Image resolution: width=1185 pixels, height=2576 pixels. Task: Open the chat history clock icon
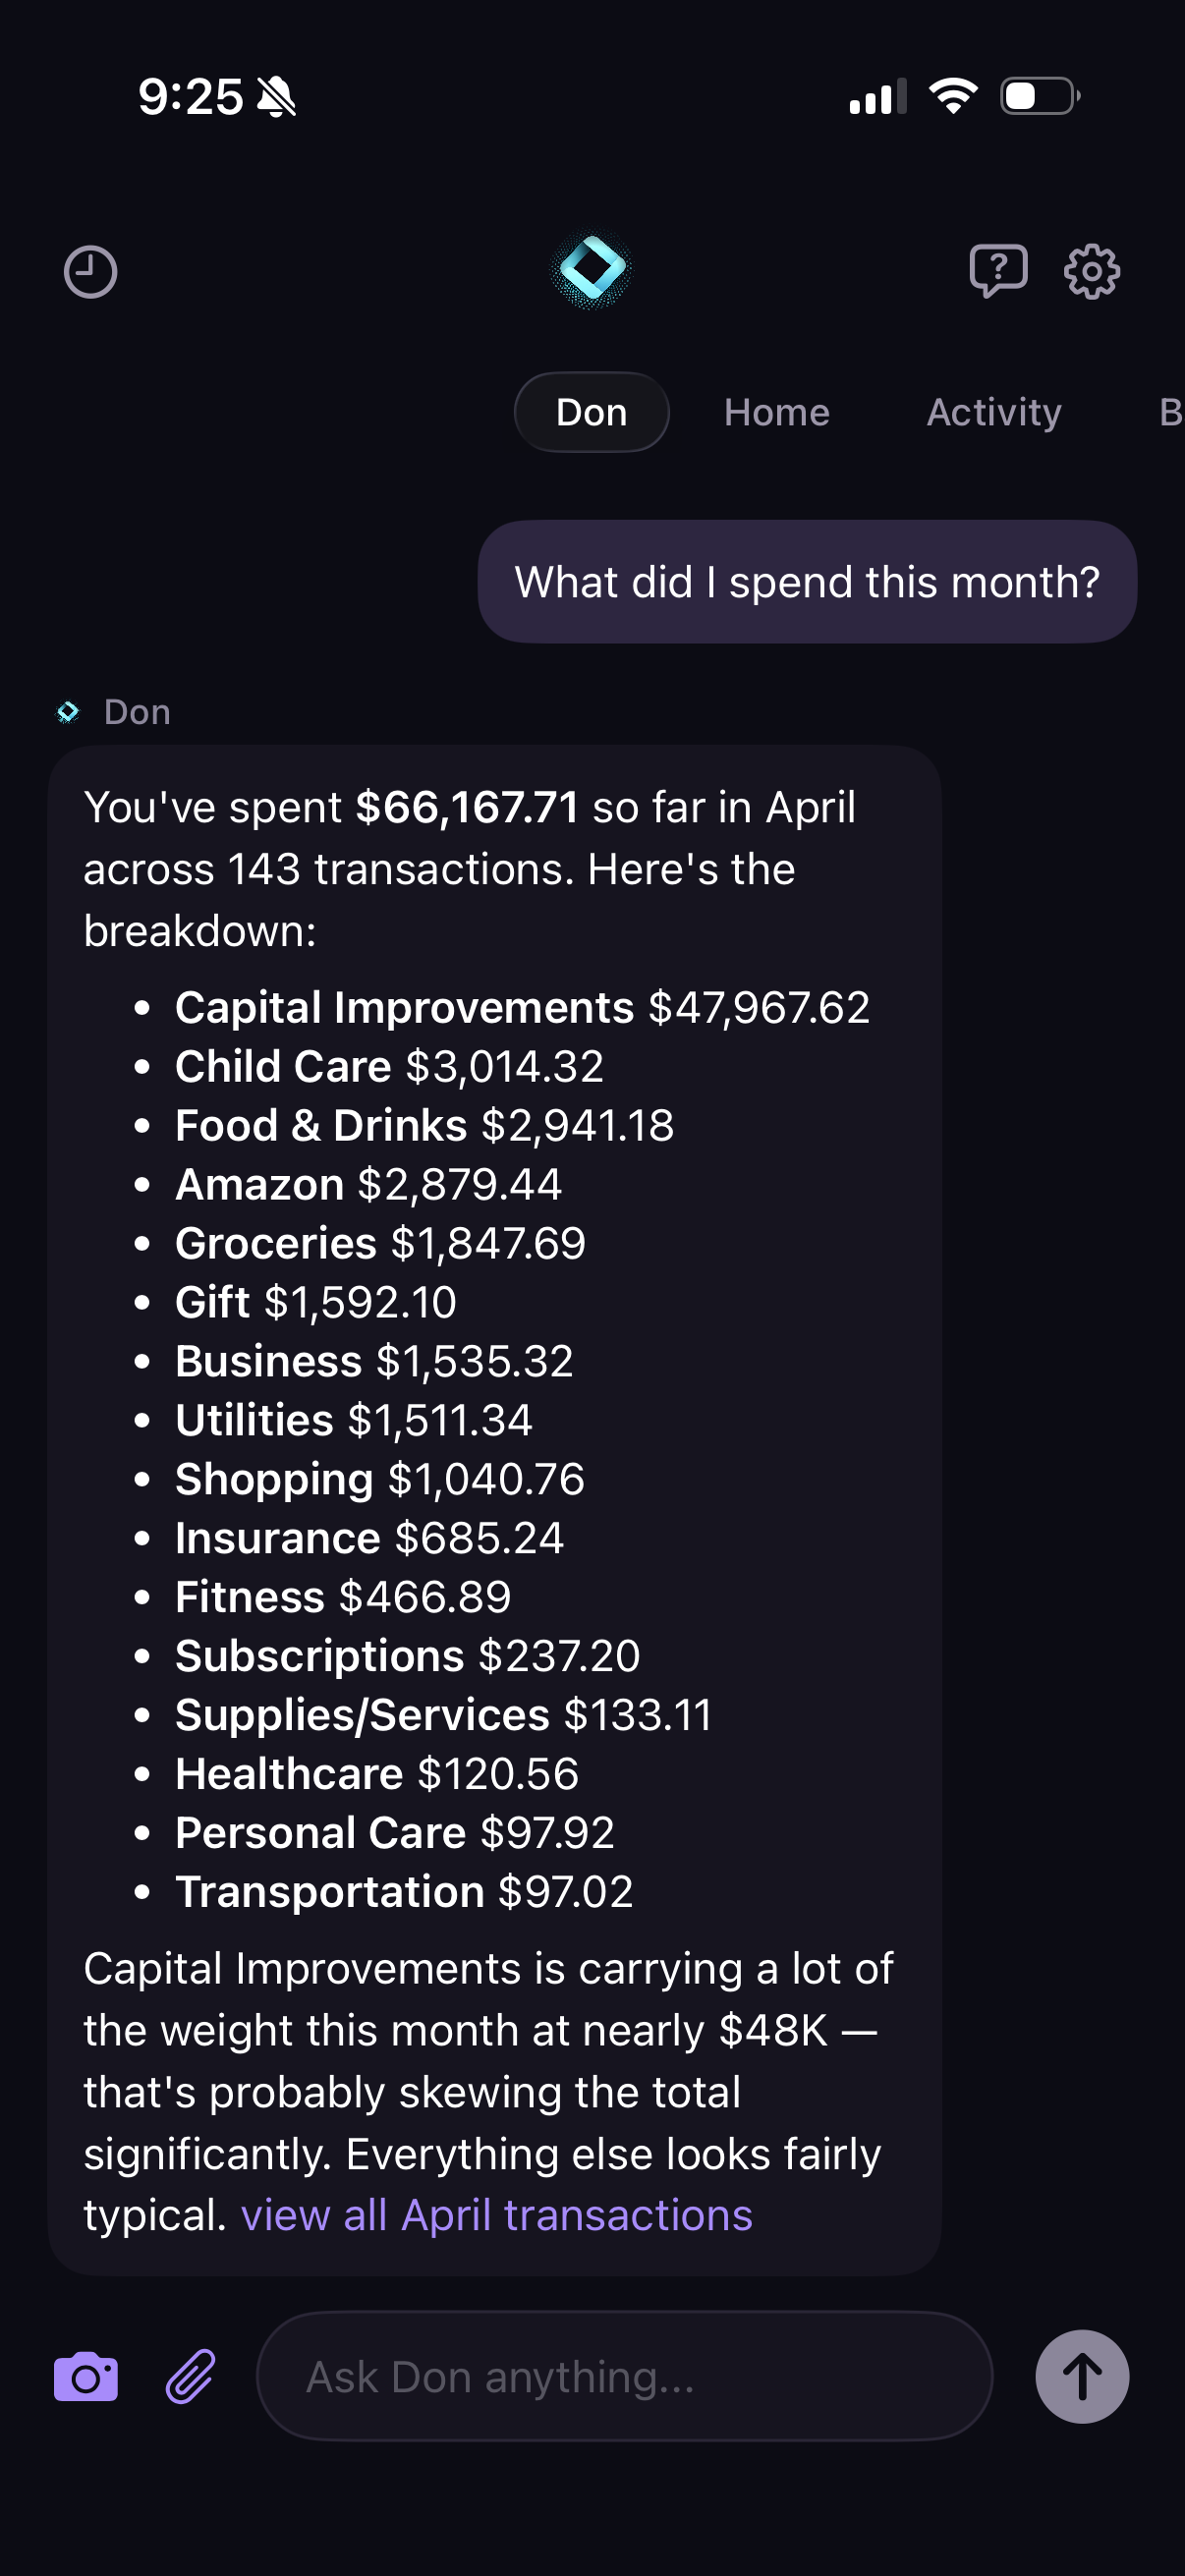90,272
